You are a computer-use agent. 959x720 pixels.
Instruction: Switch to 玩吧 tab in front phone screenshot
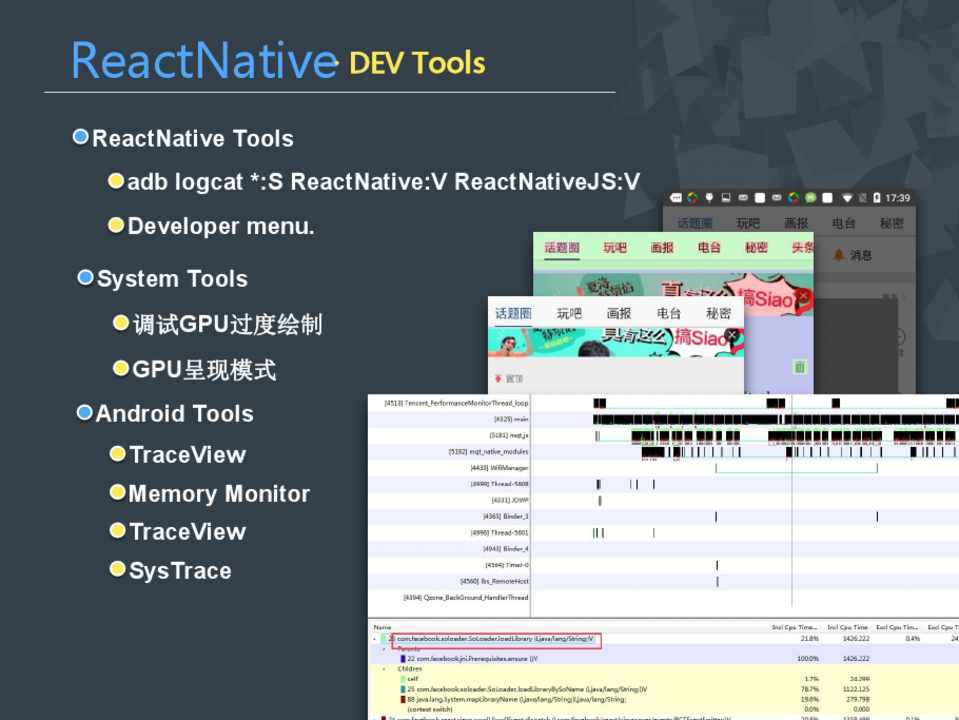[569, 313]
